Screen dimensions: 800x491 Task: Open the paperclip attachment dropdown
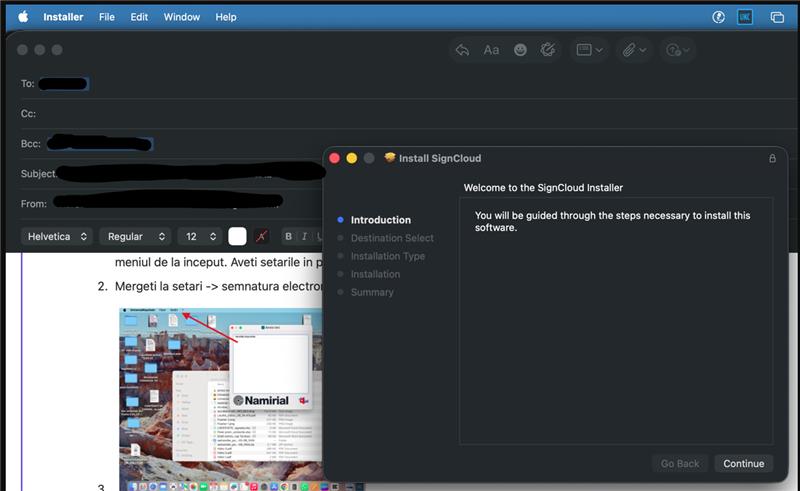tap(634, 50)
